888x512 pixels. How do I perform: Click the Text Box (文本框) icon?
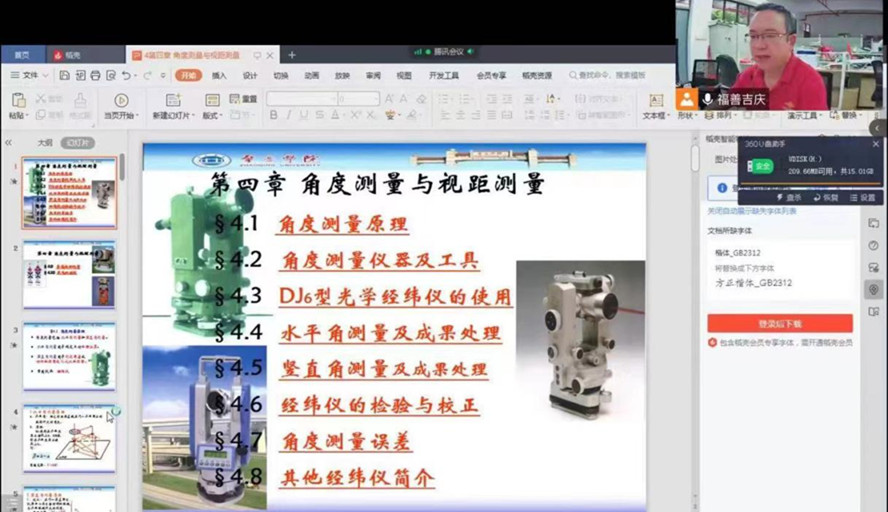coord(655,101)
